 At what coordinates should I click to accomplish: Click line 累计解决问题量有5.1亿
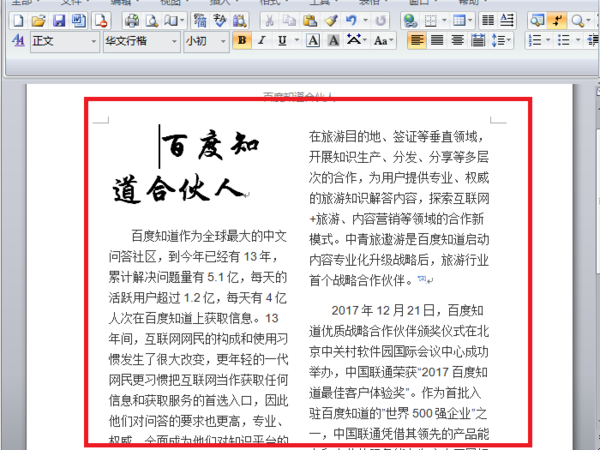198,277
